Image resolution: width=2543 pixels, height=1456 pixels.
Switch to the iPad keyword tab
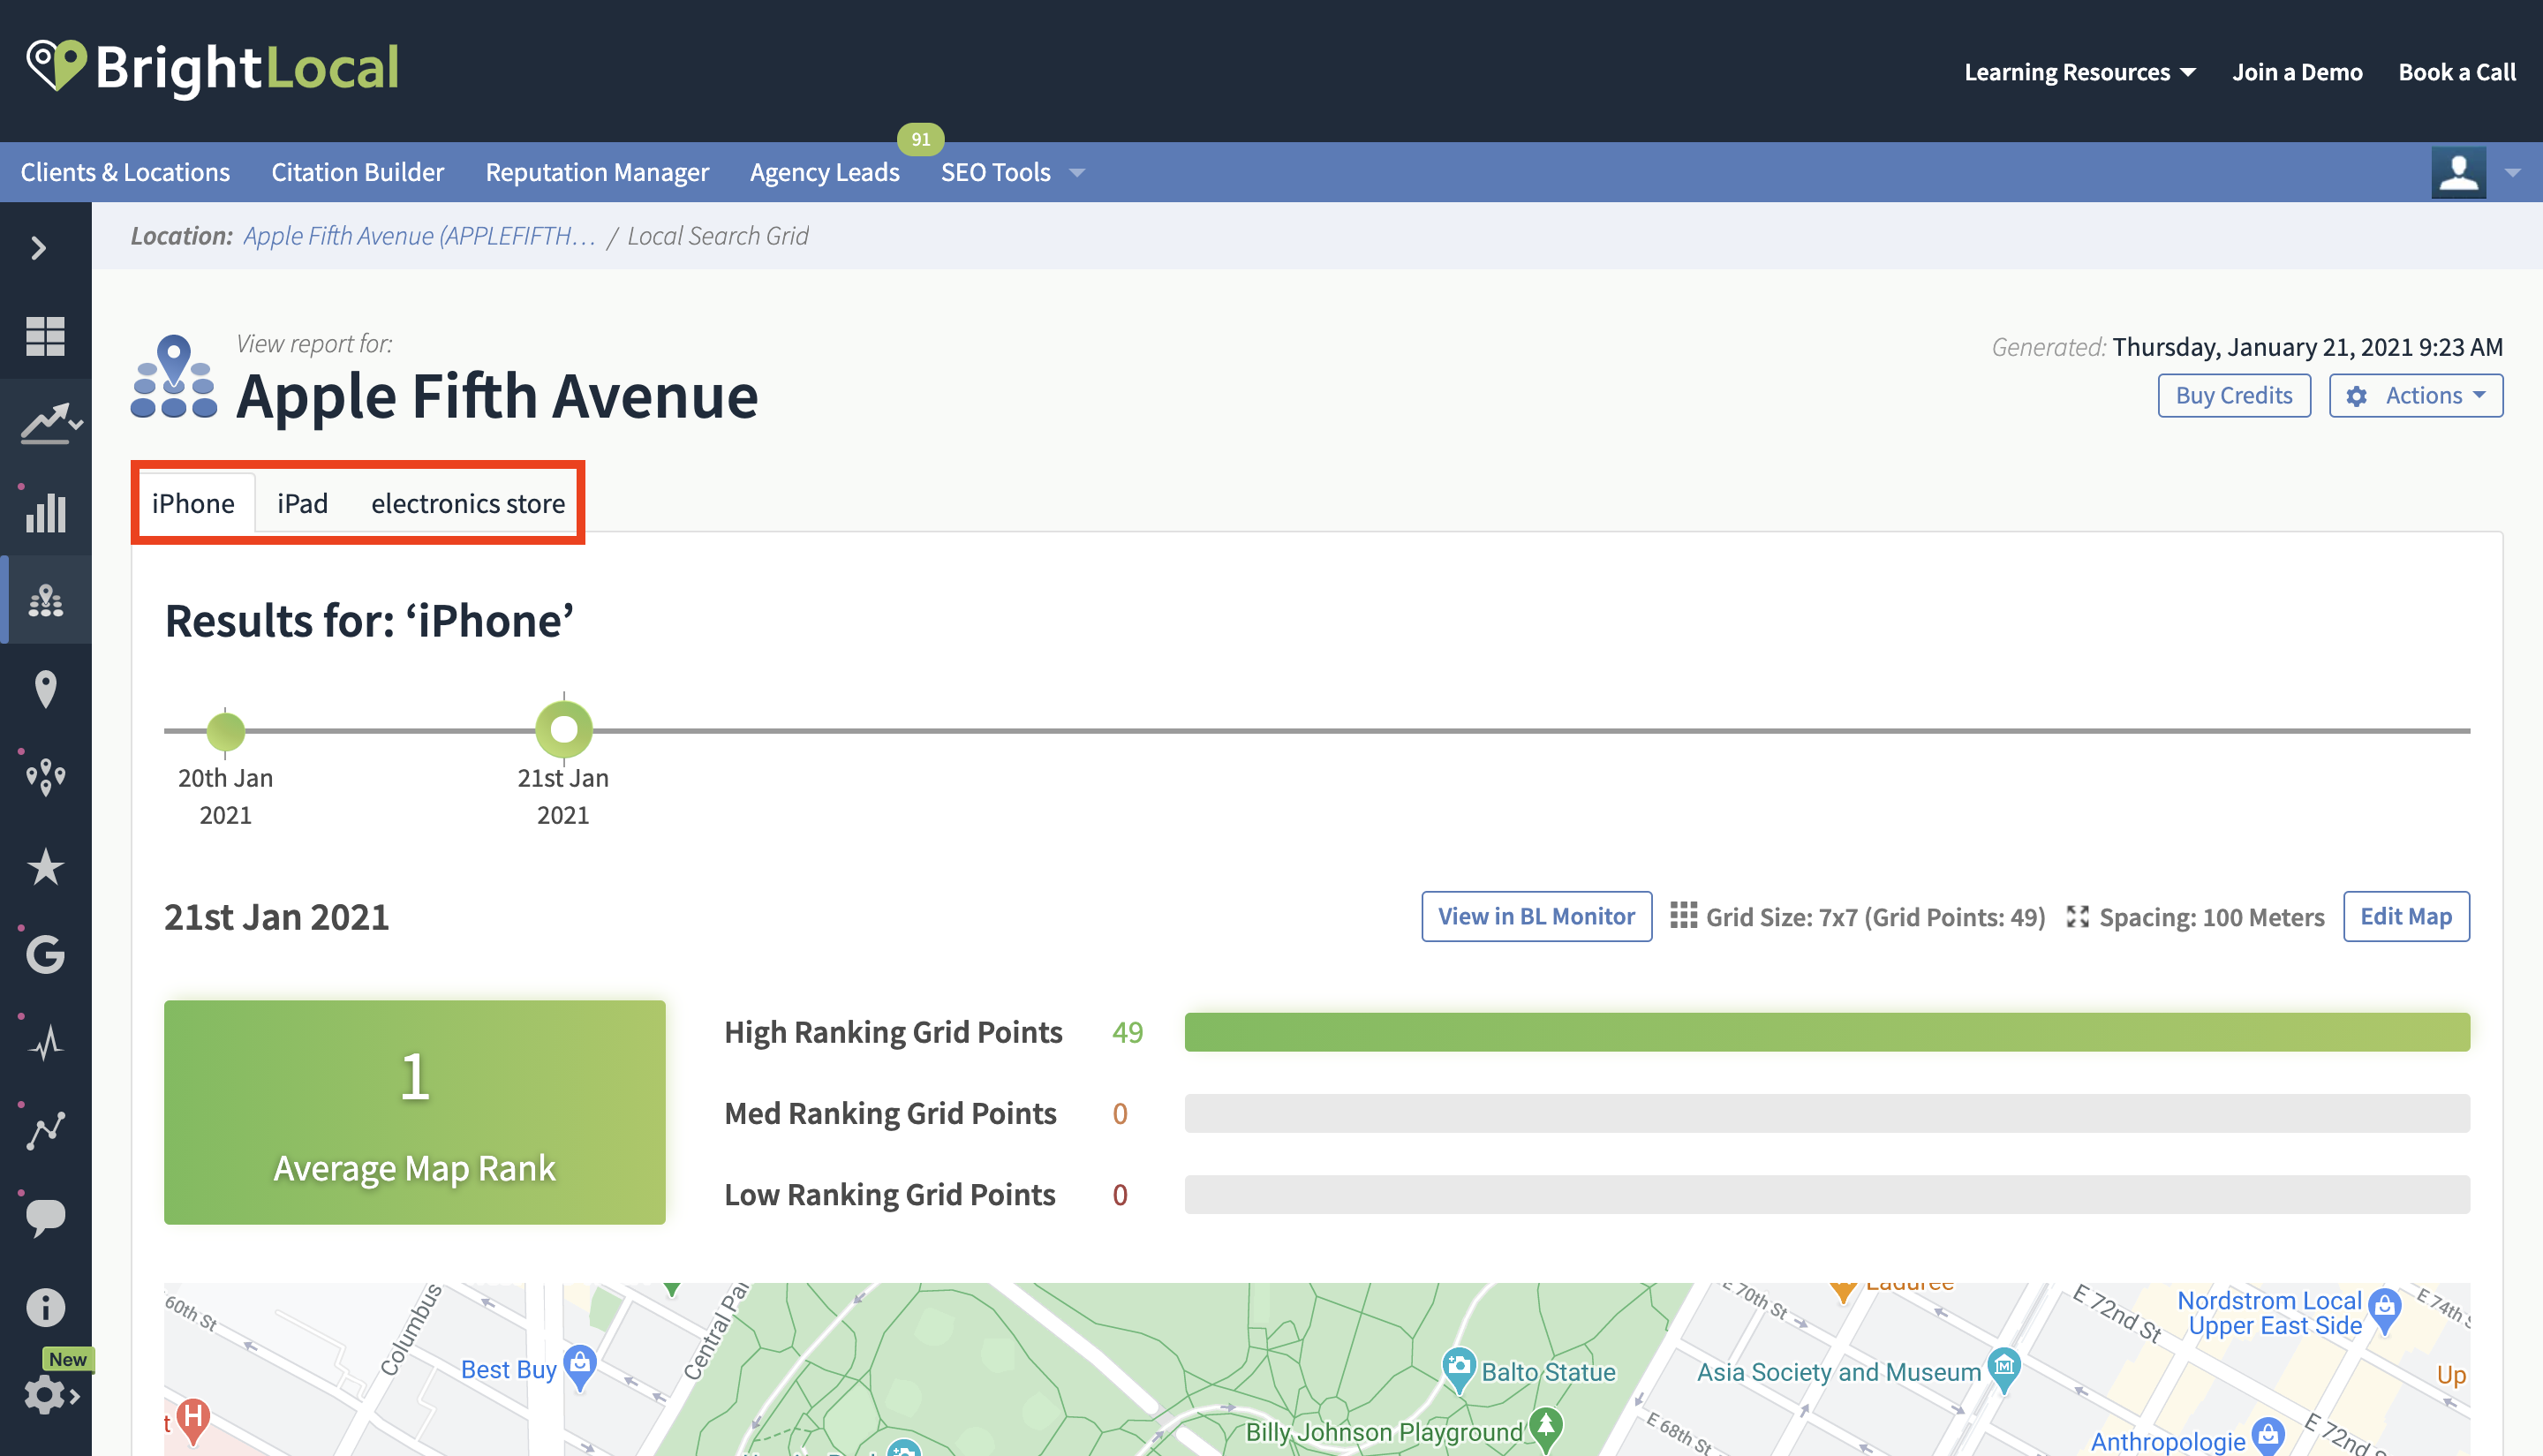[x=302, y=503]
